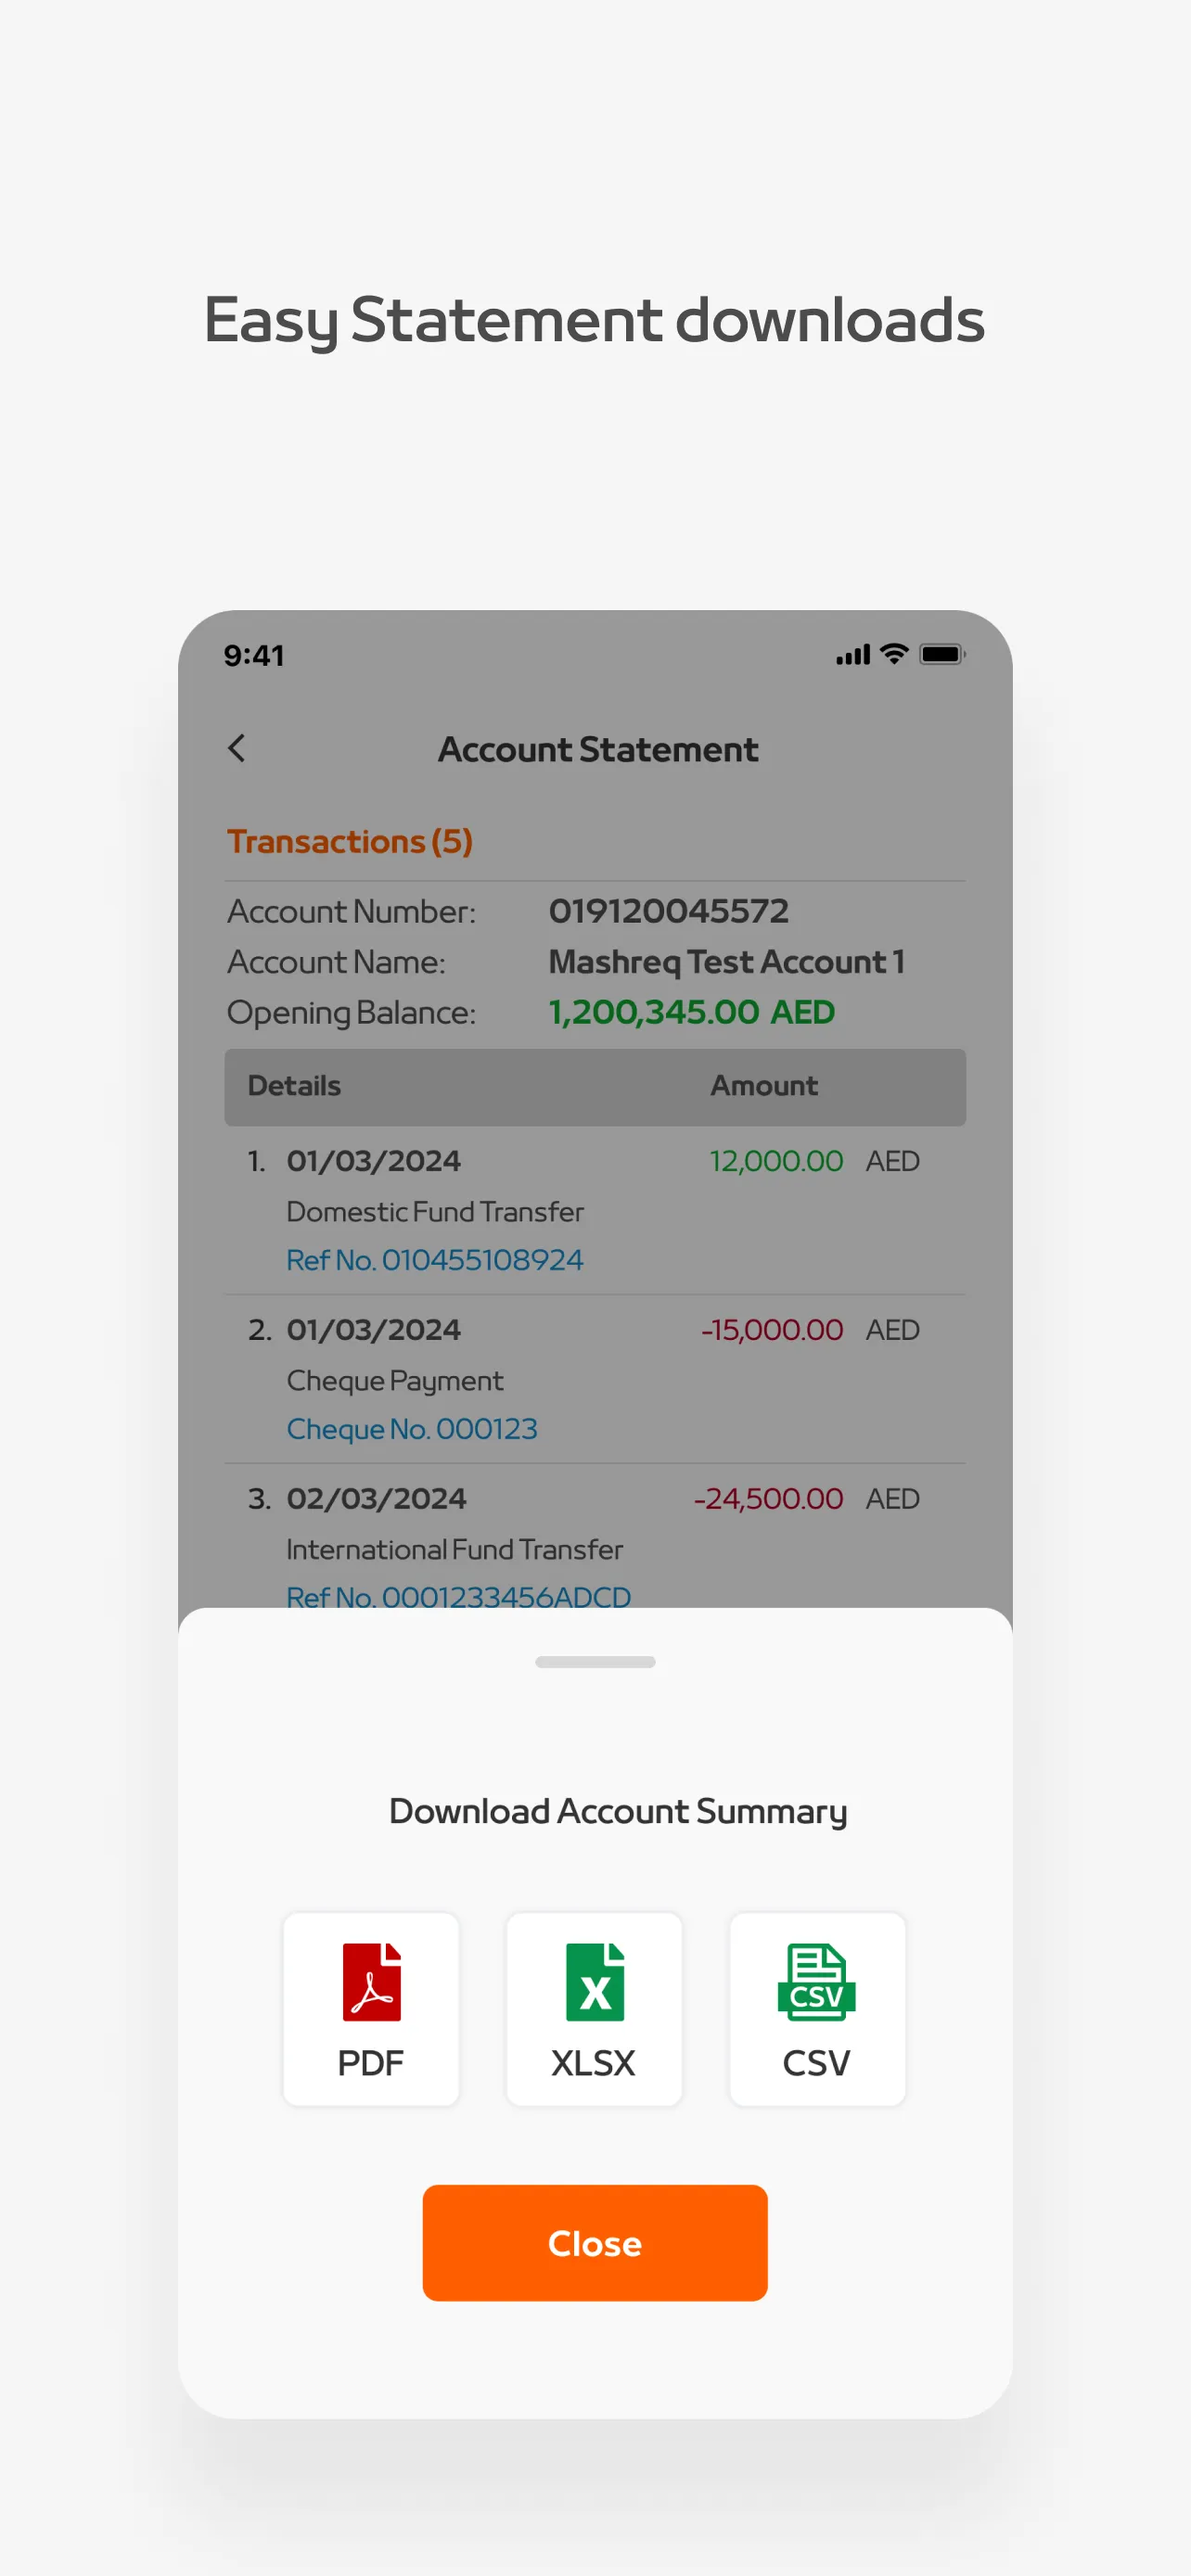Select the -24,500.00 amount
1191x2576 pixels.
click(769, 1499)
